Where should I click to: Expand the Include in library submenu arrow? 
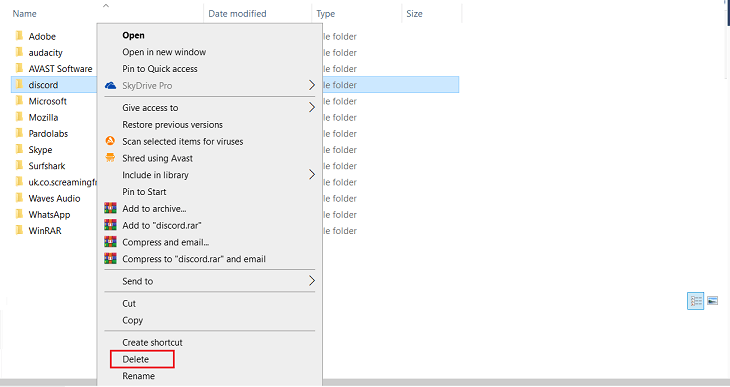coord(311,175)
